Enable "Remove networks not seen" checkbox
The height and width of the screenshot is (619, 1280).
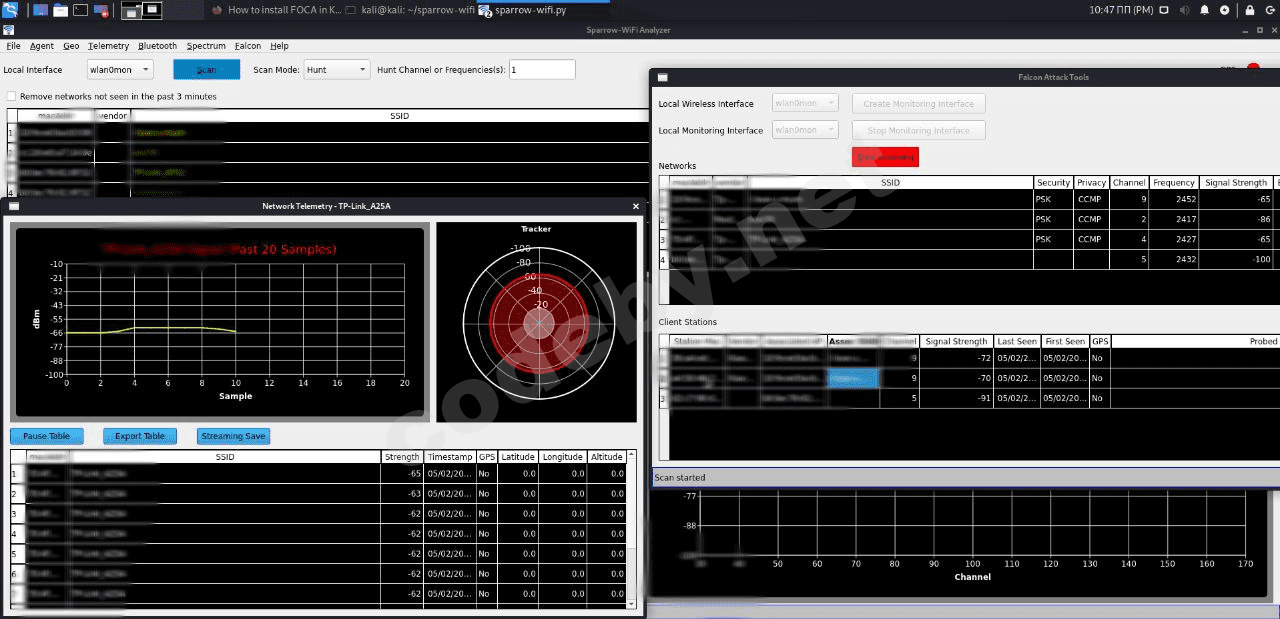coord(12,96)
